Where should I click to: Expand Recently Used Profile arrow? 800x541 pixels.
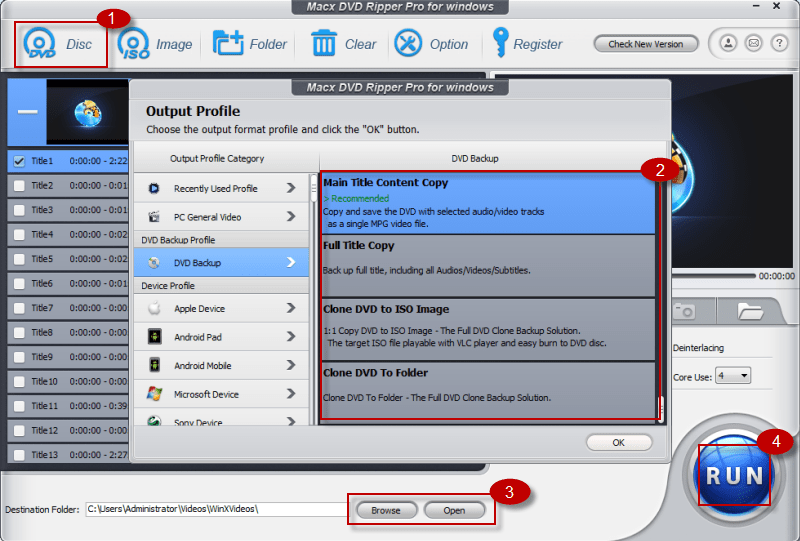pyautogui.click(x=291, y=188)
